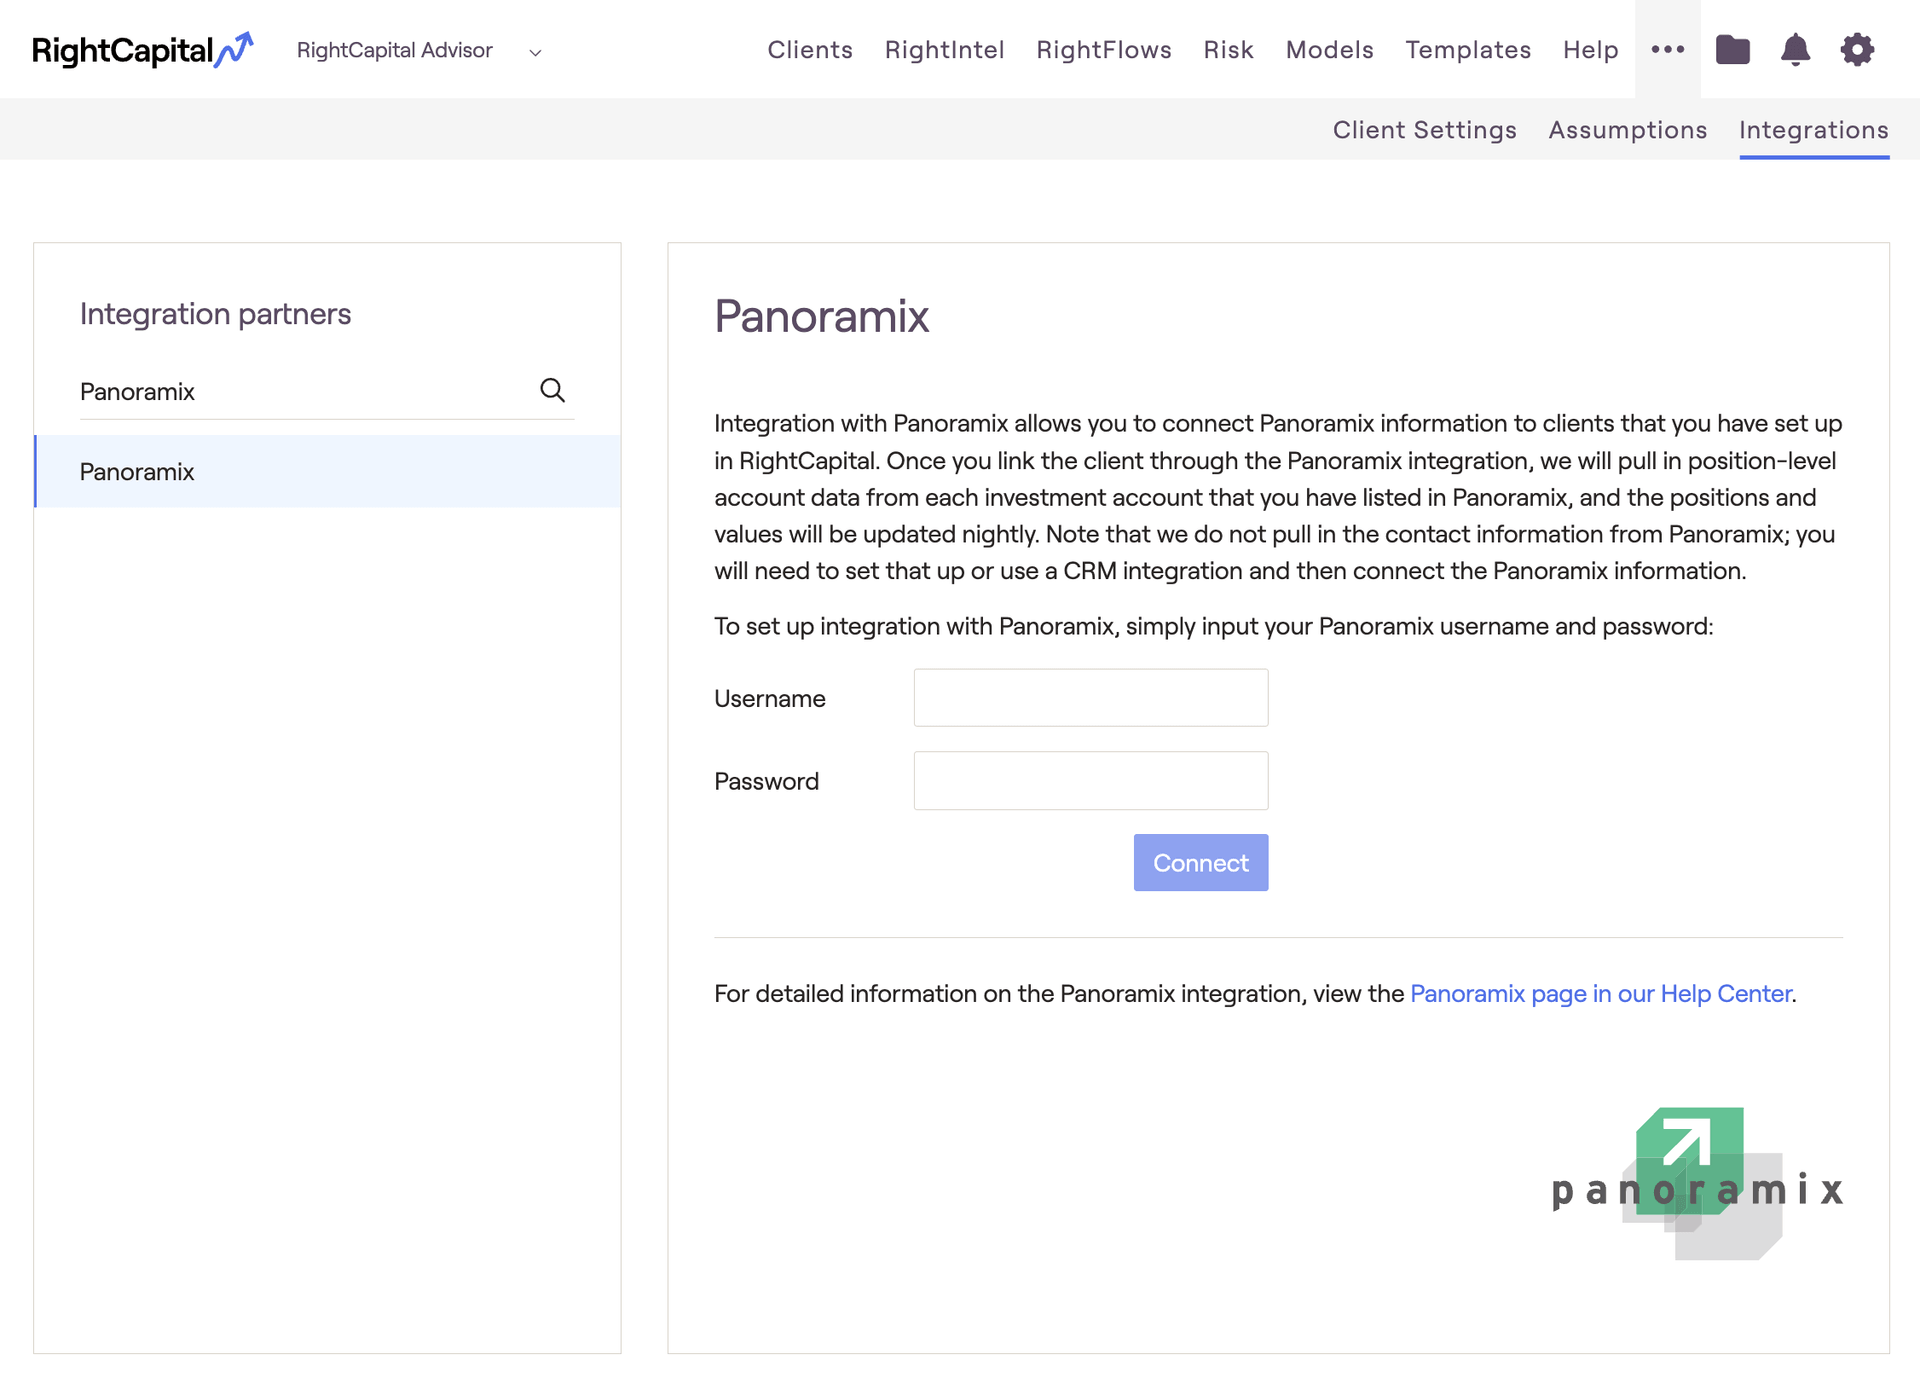This screenshot has width=1920, height=1385.
Task: Open the Models menu item
Action: [1329, 50]
